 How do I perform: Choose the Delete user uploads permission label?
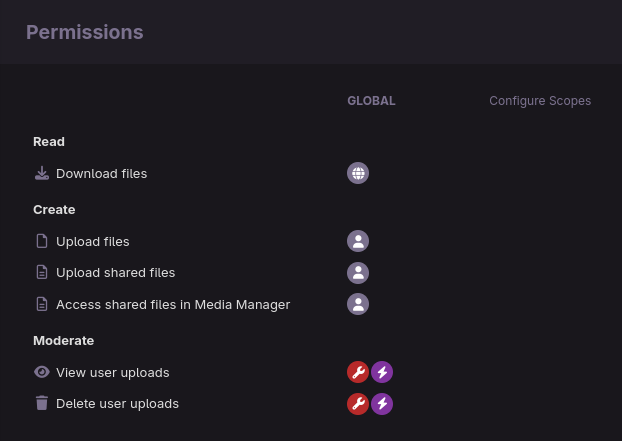coord(117,404)
